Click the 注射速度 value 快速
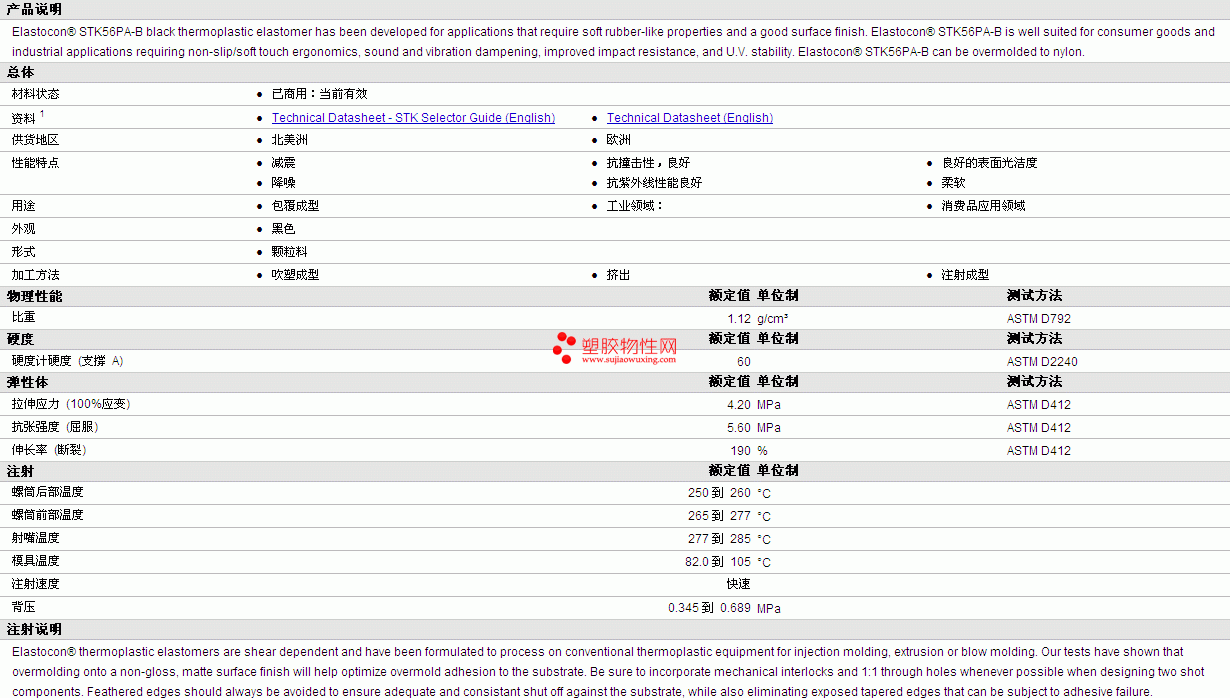This screenshot has width=1230, height=698. [x=739, y=584]
